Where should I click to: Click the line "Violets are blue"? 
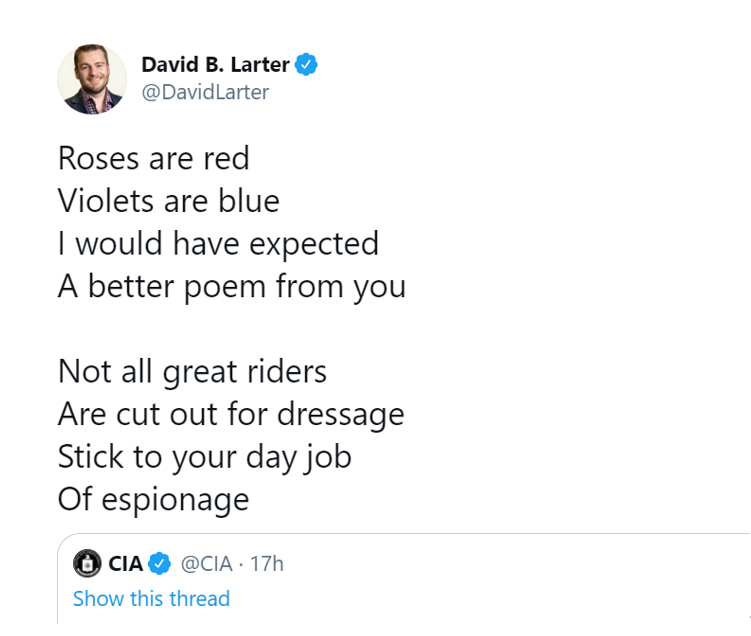(169, 201)
